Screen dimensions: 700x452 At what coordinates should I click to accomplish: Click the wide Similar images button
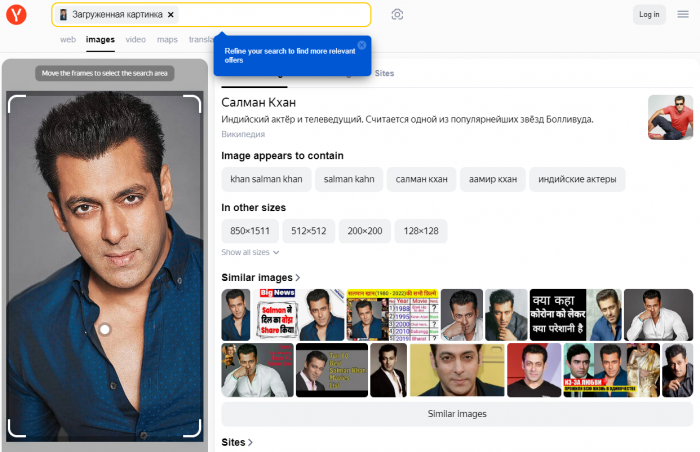pos(456,414)
